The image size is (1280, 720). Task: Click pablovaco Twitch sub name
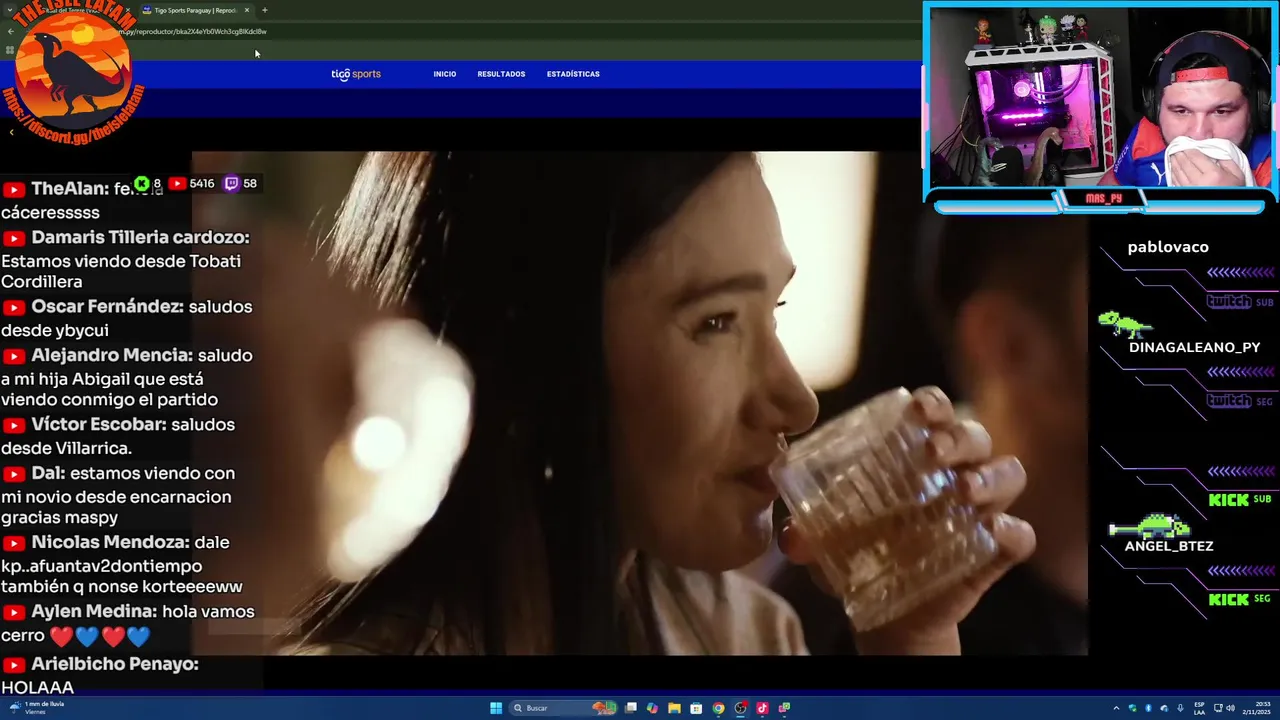pos(1168,247)
